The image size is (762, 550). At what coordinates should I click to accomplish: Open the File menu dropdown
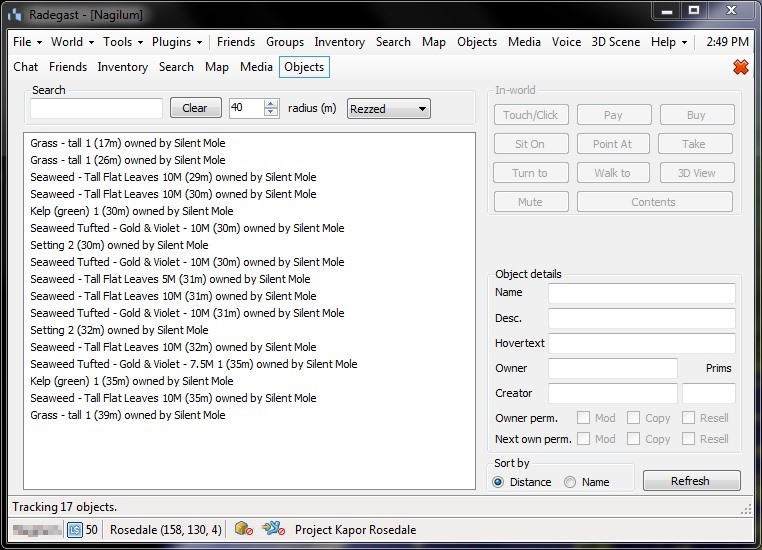(27, 42)
